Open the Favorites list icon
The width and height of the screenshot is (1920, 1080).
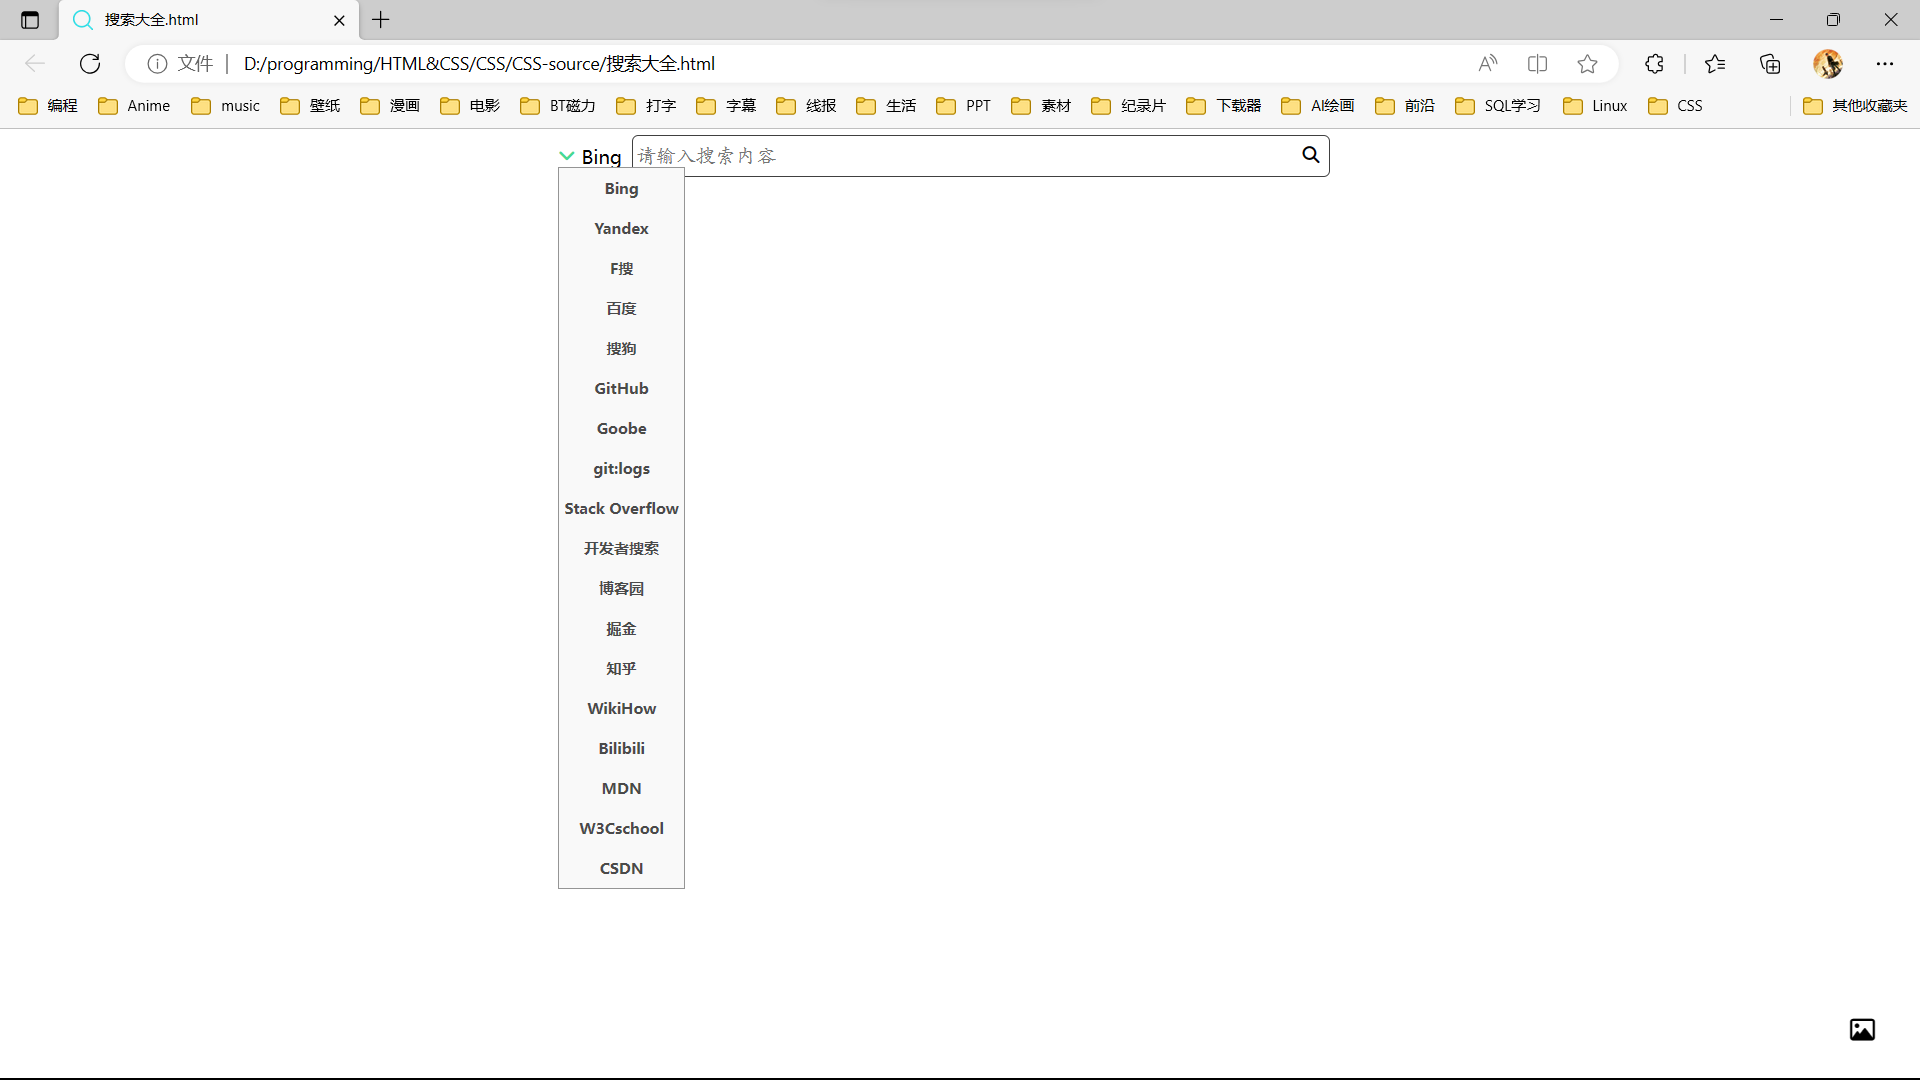[x=1715, y=64]
